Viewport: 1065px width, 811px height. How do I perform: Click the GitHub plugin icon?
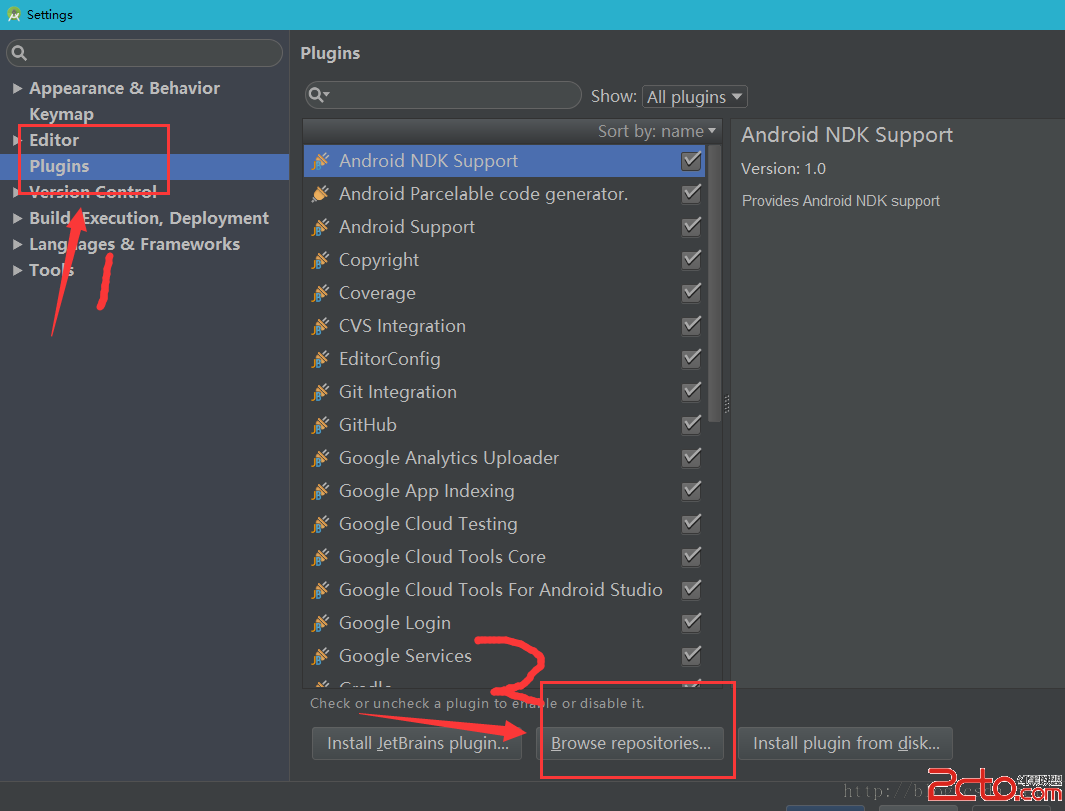tap(320, 425)
